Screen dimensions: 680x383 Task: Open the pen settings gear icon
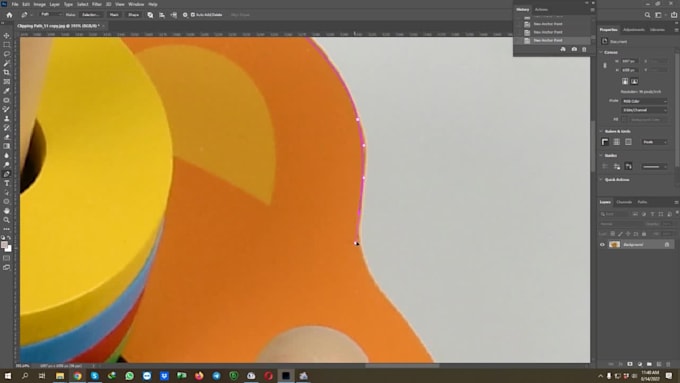[x=185, y=15]
